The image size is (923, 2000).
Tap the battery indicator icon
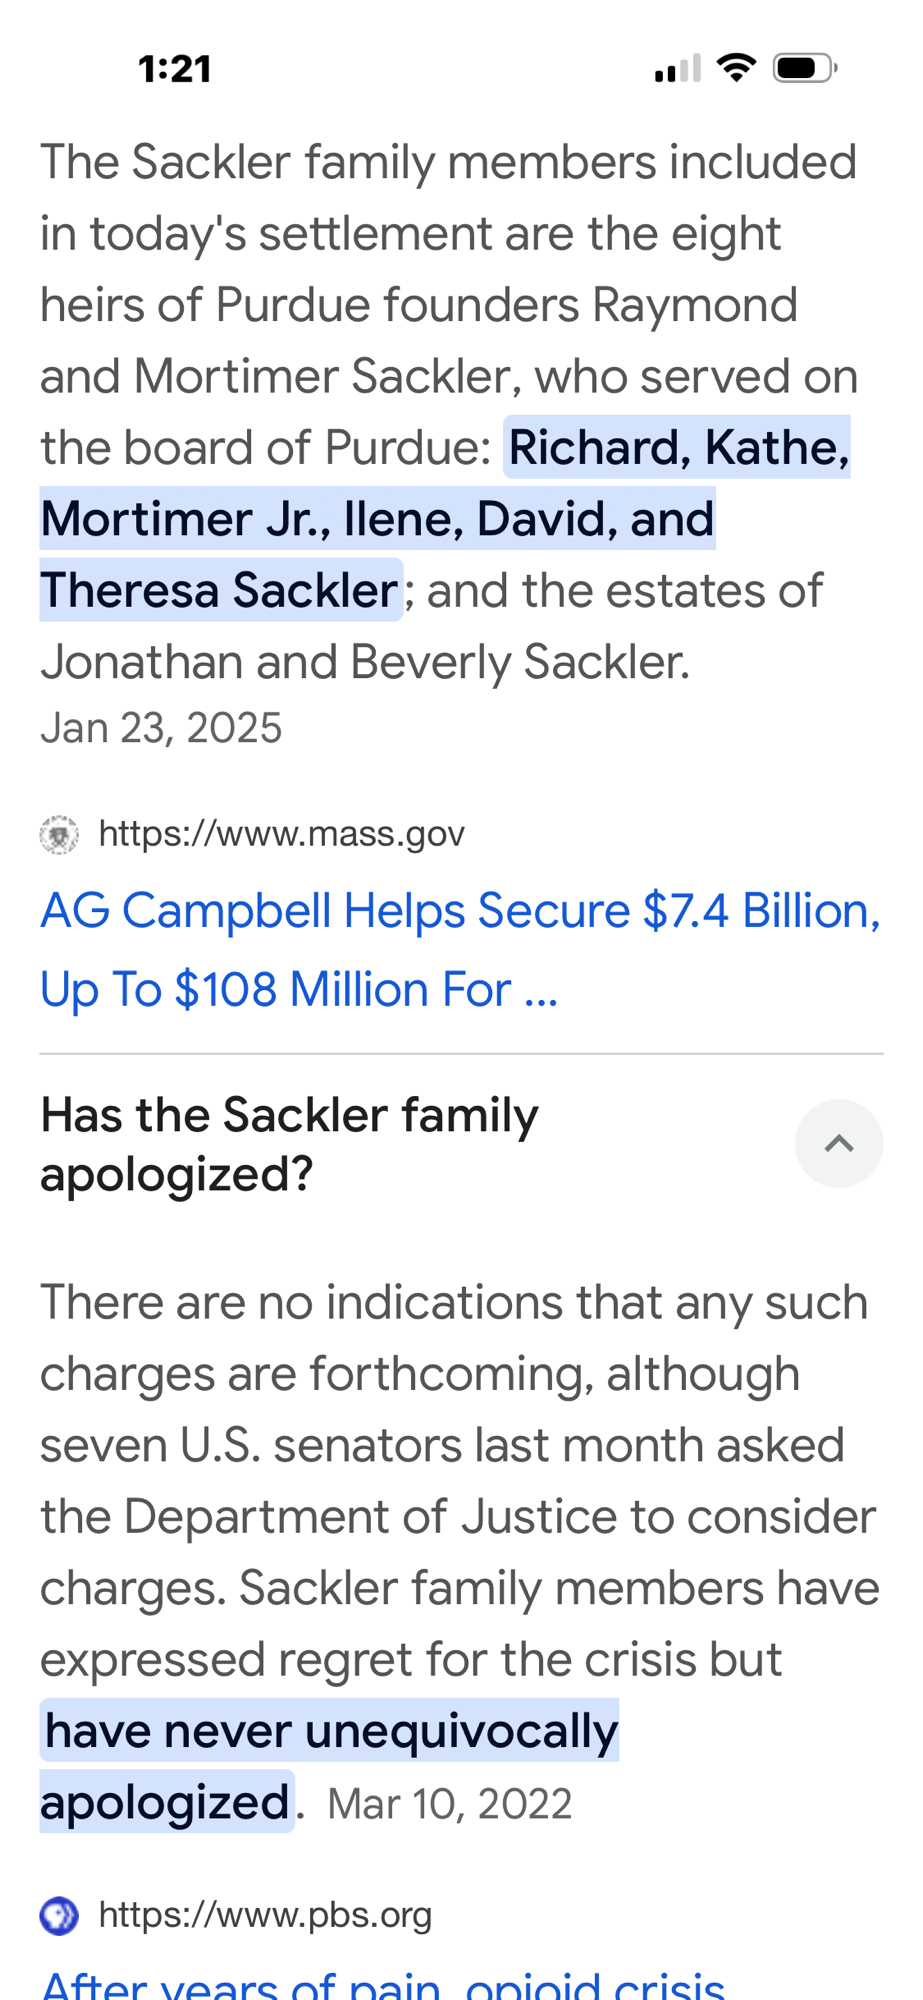[x=805, y=68]
